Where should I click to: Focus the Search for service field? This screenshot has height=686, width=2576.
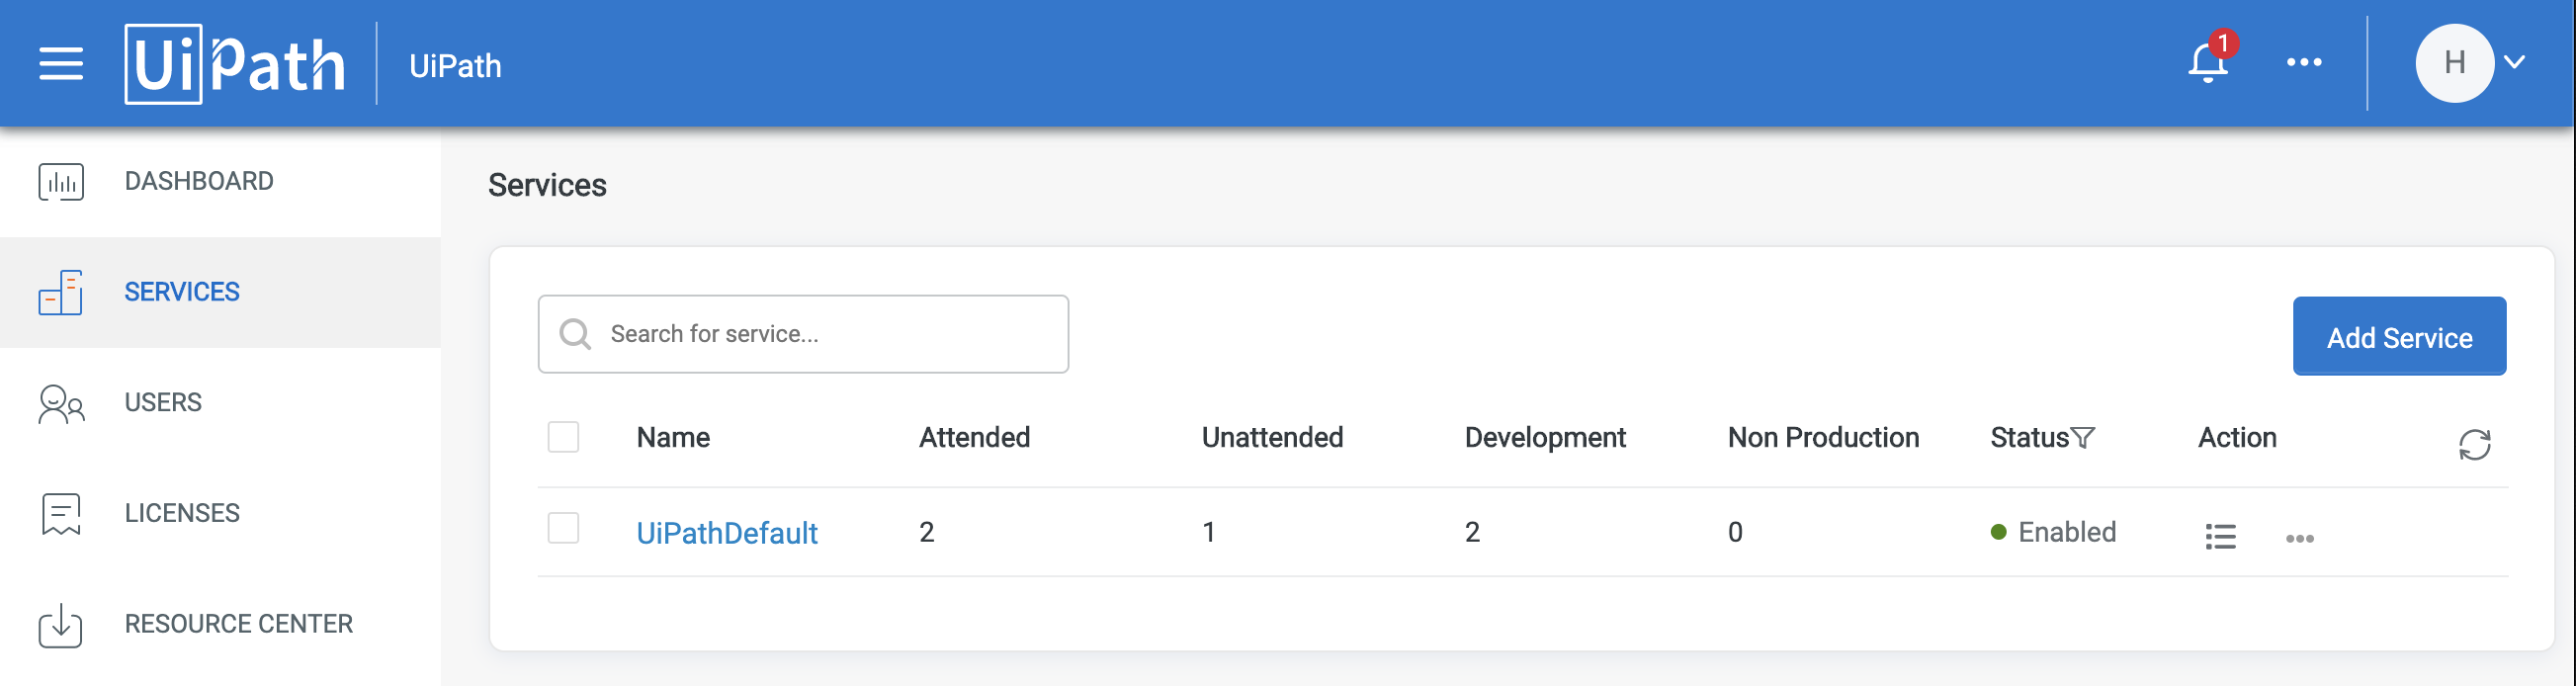coord(803,334)
